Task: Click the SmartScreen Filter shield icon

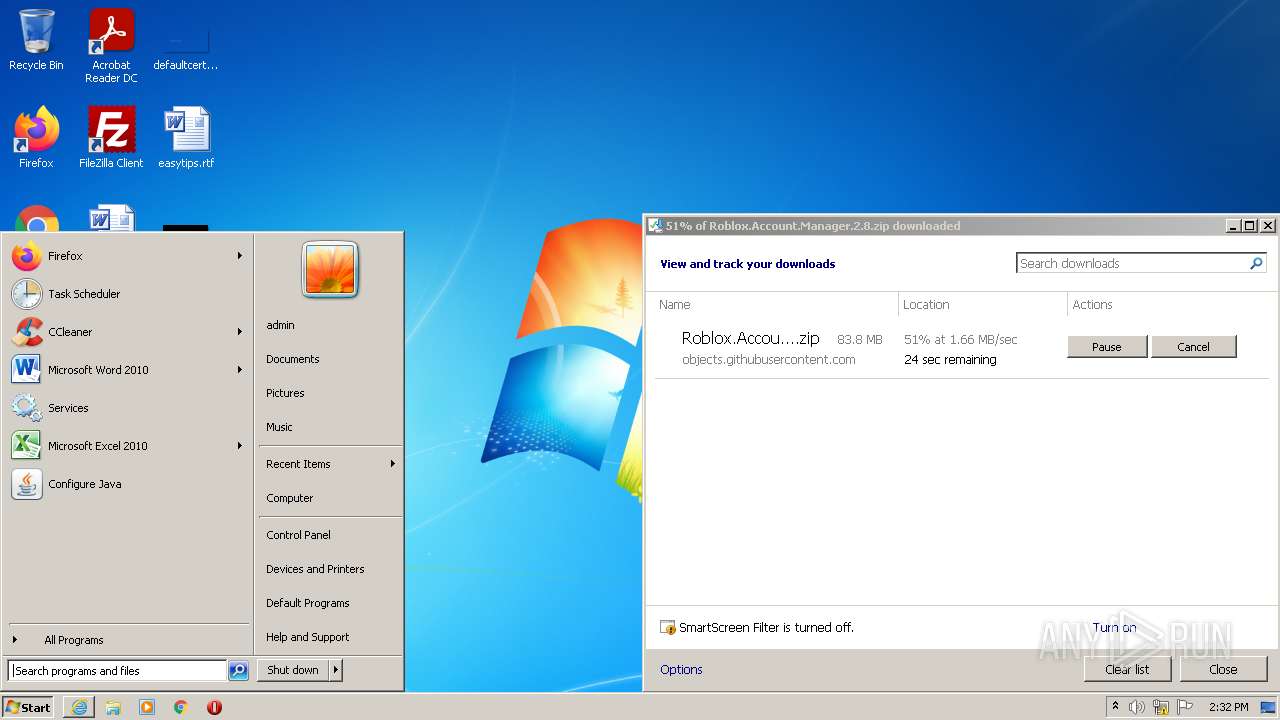Action: click(x=668, y=628)
